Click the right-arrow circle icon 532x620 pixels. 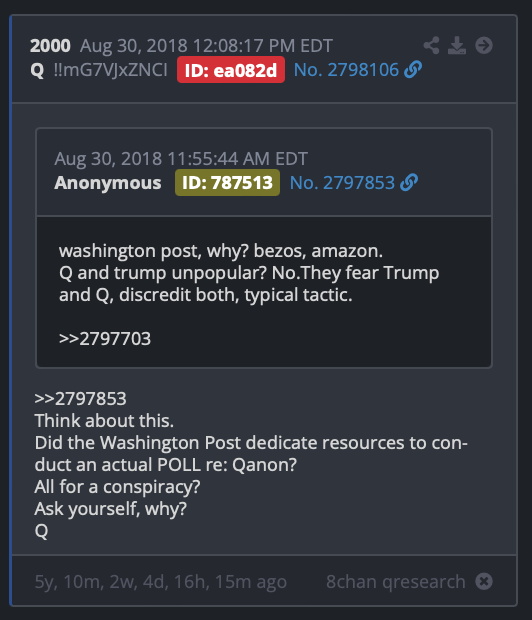[484, 45]
